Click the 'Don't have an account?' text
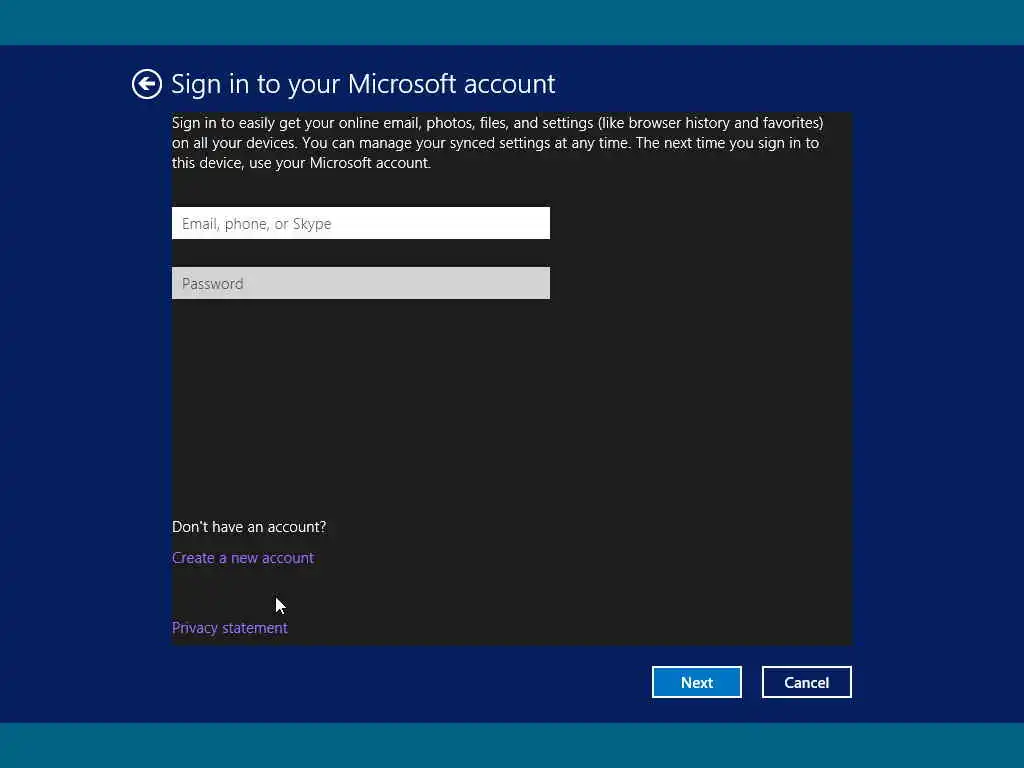 pos(249,526)
